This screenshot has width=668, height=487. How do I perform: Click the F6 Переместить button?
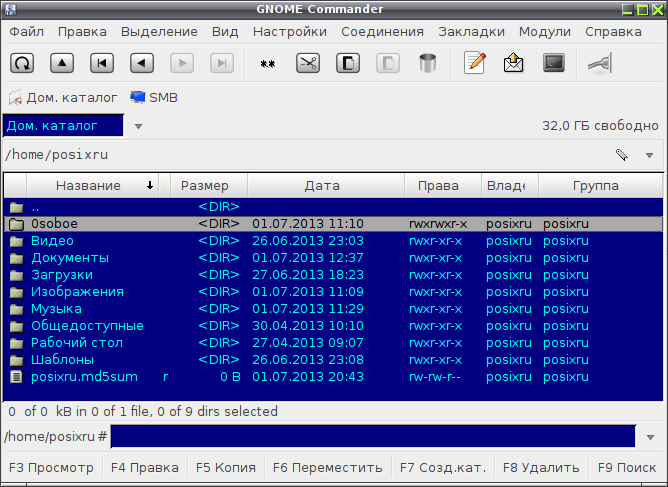click(327, 468)
